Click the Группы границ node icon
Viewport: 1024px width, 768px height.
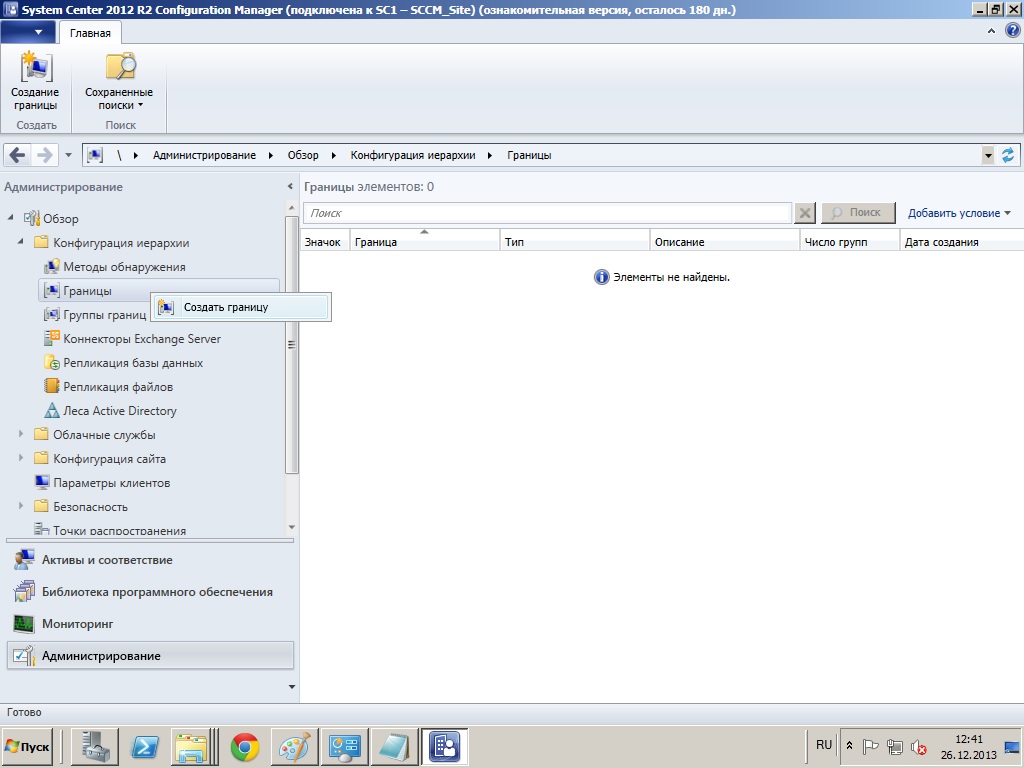point(52,315)
